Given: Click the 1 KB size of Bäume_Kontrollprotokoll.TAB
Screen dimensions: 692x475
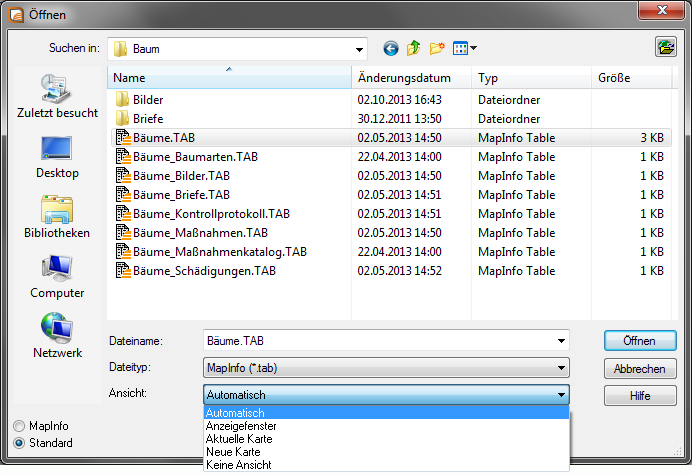Looking at the screenshot, I should tap(652, 214).
